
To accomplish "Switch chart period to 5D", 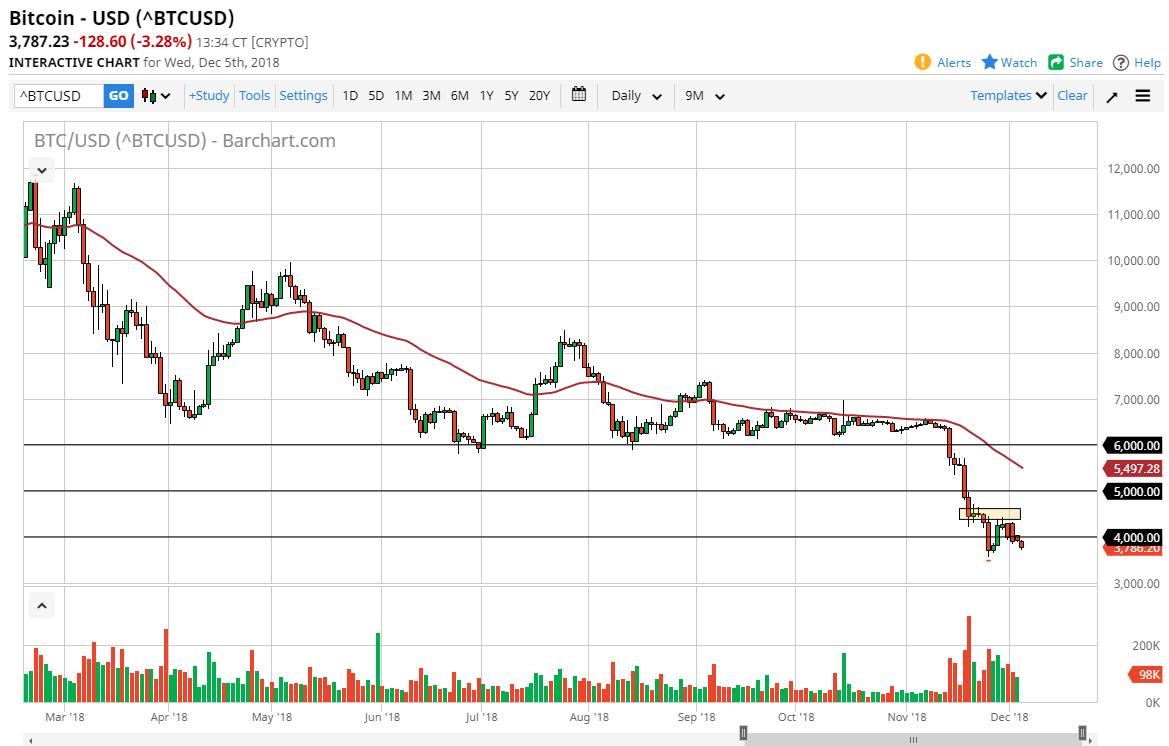I will [x=376, y=95].
